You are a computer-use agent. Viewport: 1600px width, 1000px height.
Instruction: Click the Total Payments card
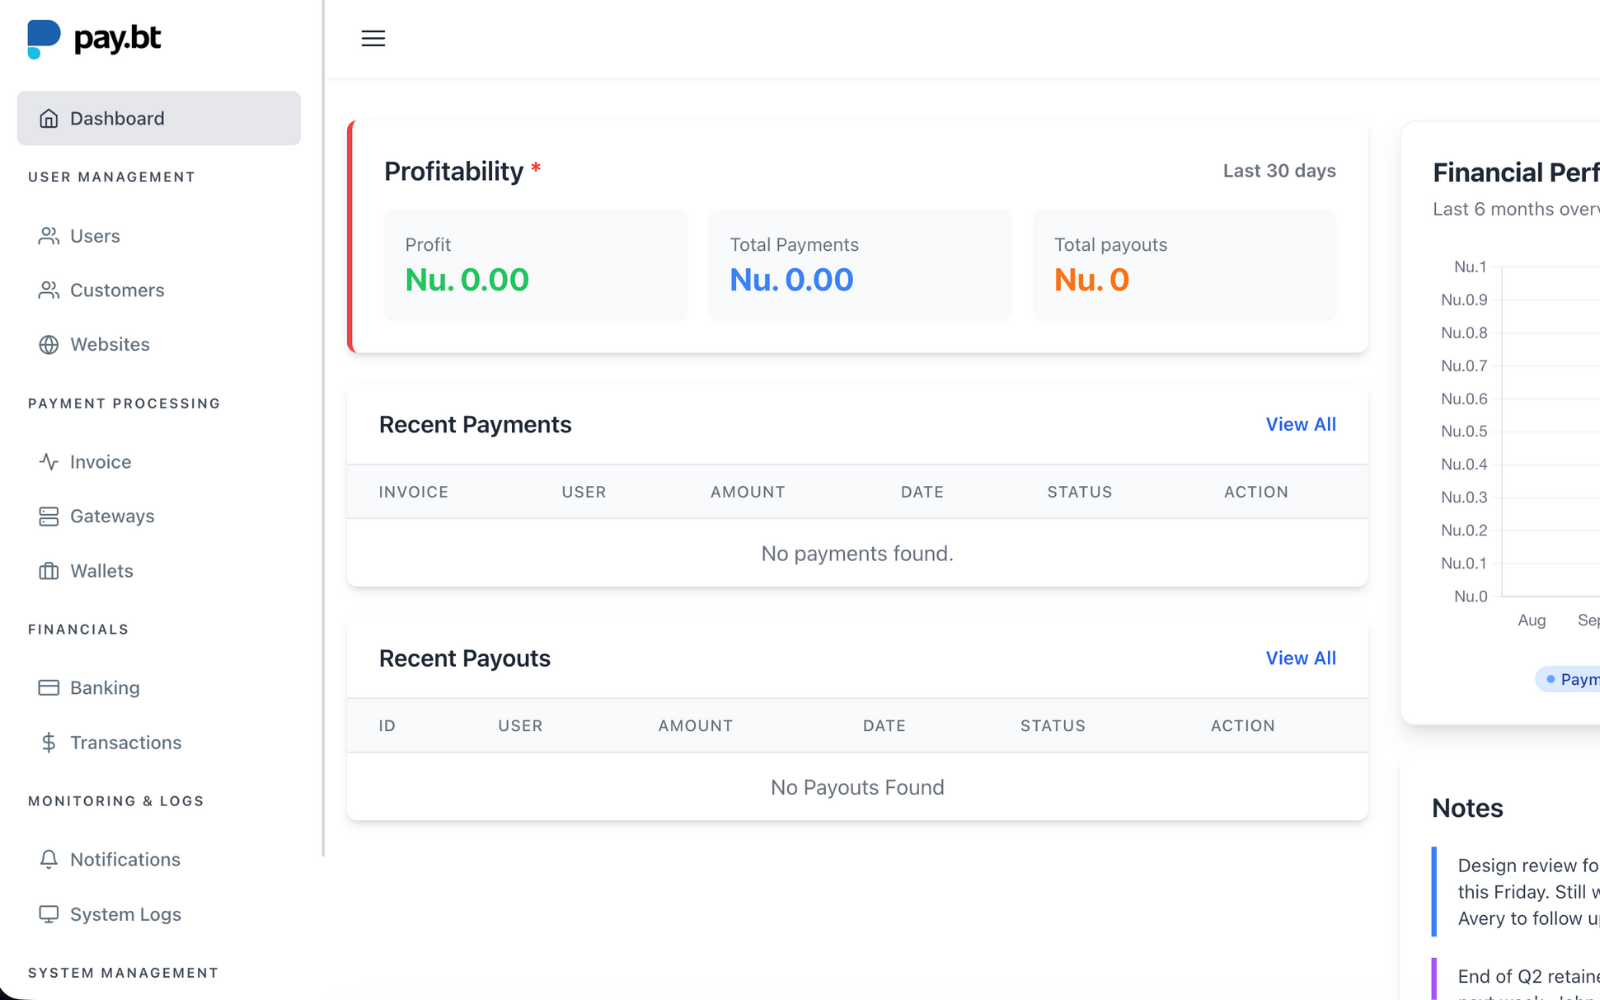(x=859, y=266)
